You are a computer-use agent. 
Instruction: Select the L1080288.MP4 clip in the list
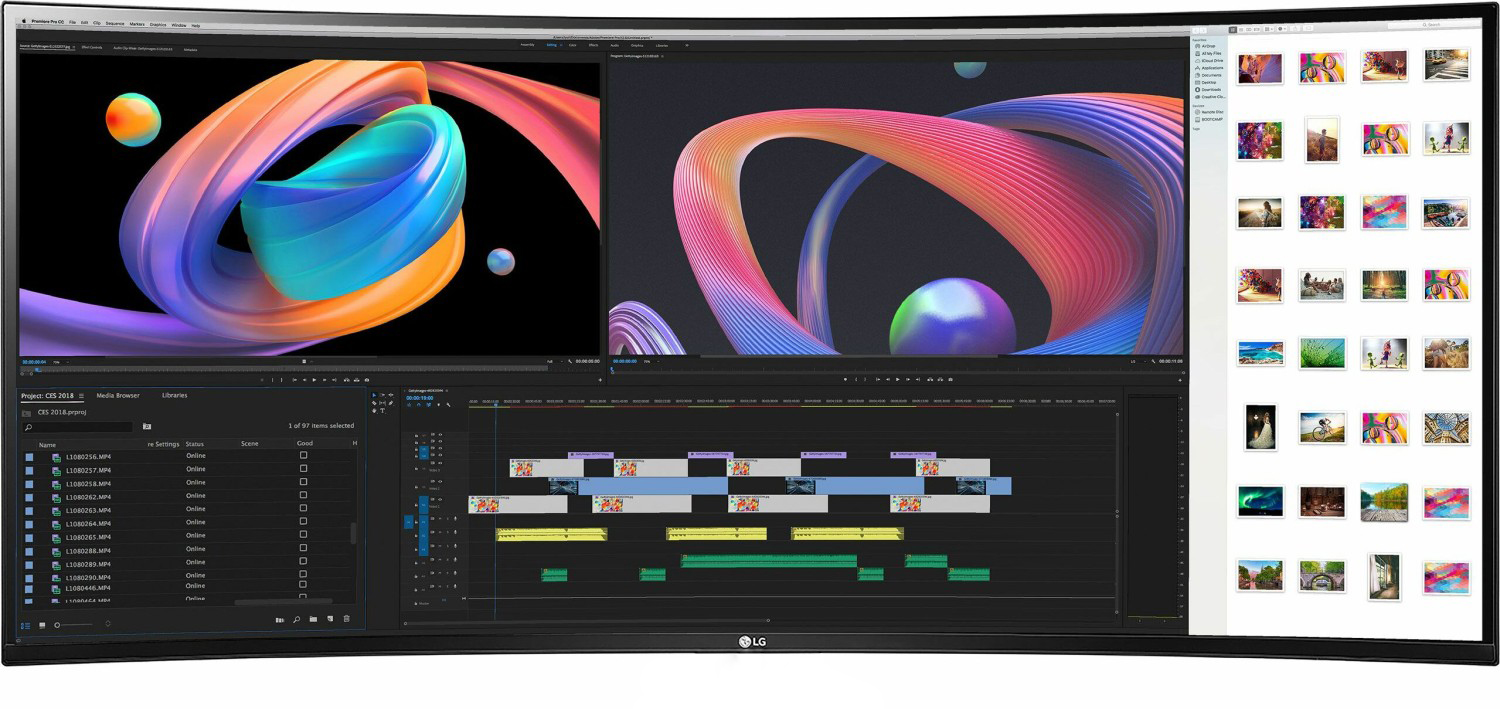pyautogui.click(x=88, y=551)
